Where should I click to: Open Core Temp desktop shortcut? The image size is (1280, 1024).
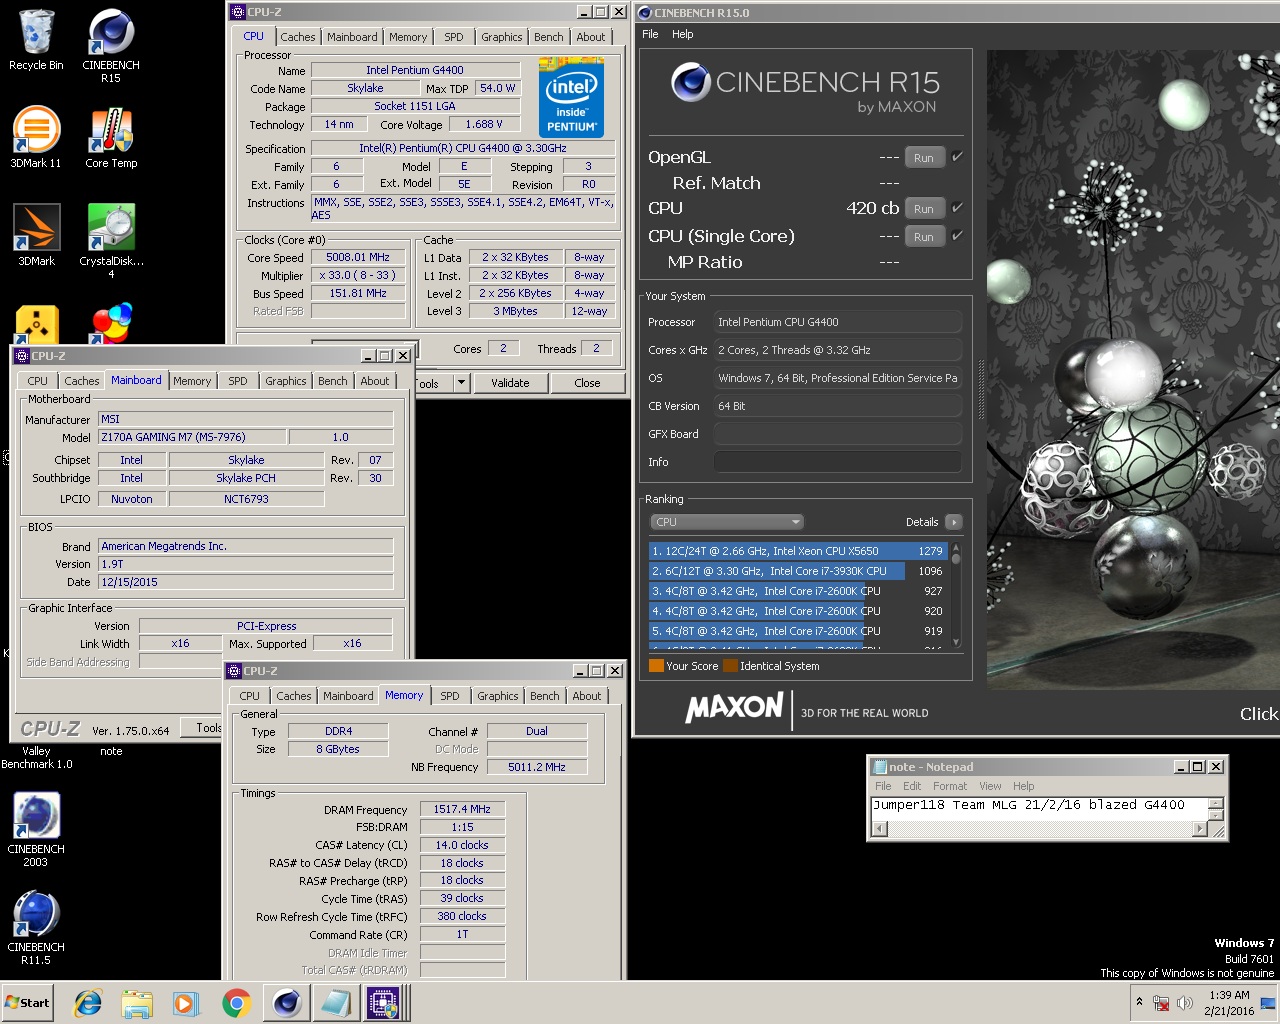coord(111,137)
